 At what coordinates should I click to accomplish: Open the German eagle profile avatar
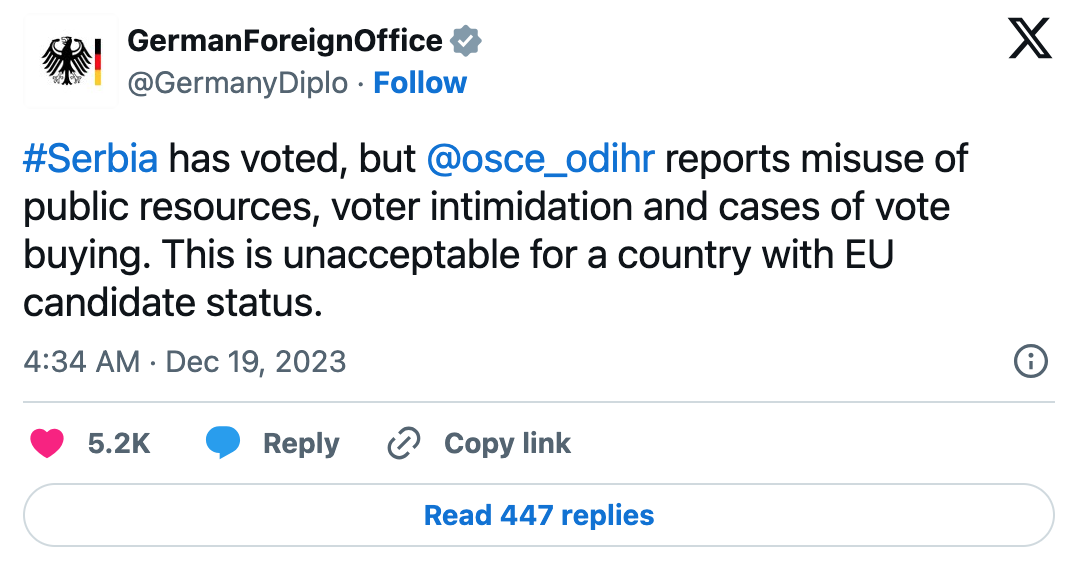coord(70,63)
